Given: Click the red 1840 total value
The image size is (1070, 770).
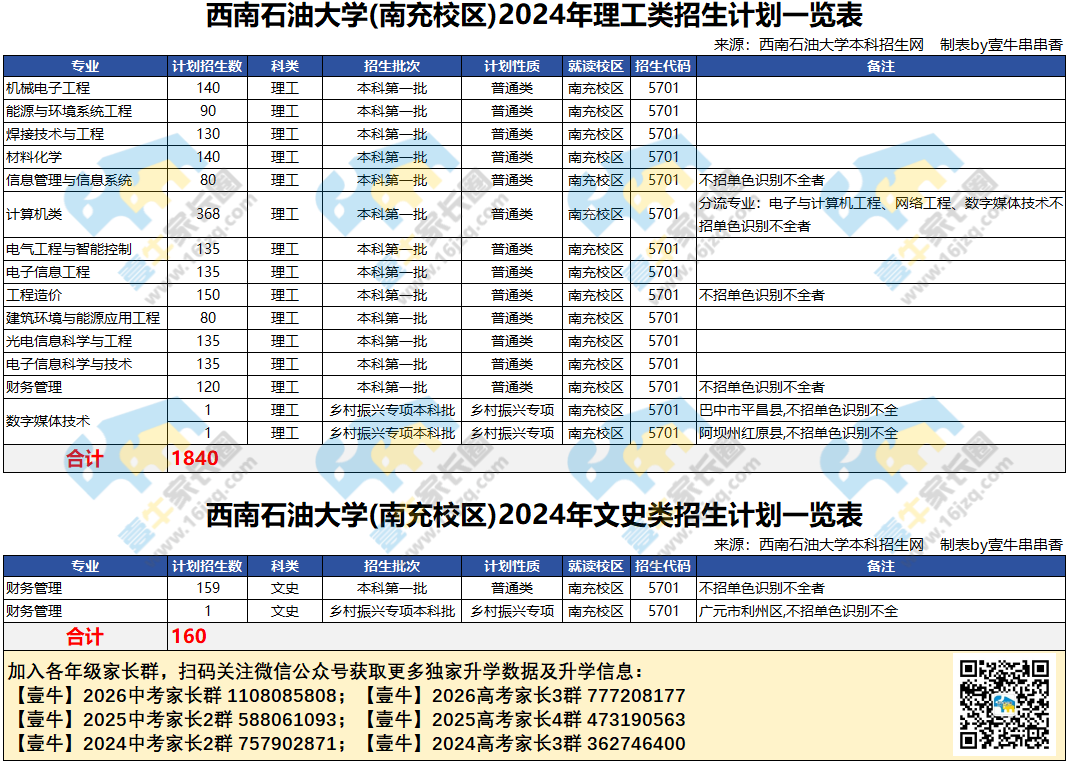Looking at the screenshot, I should (195, 459).
